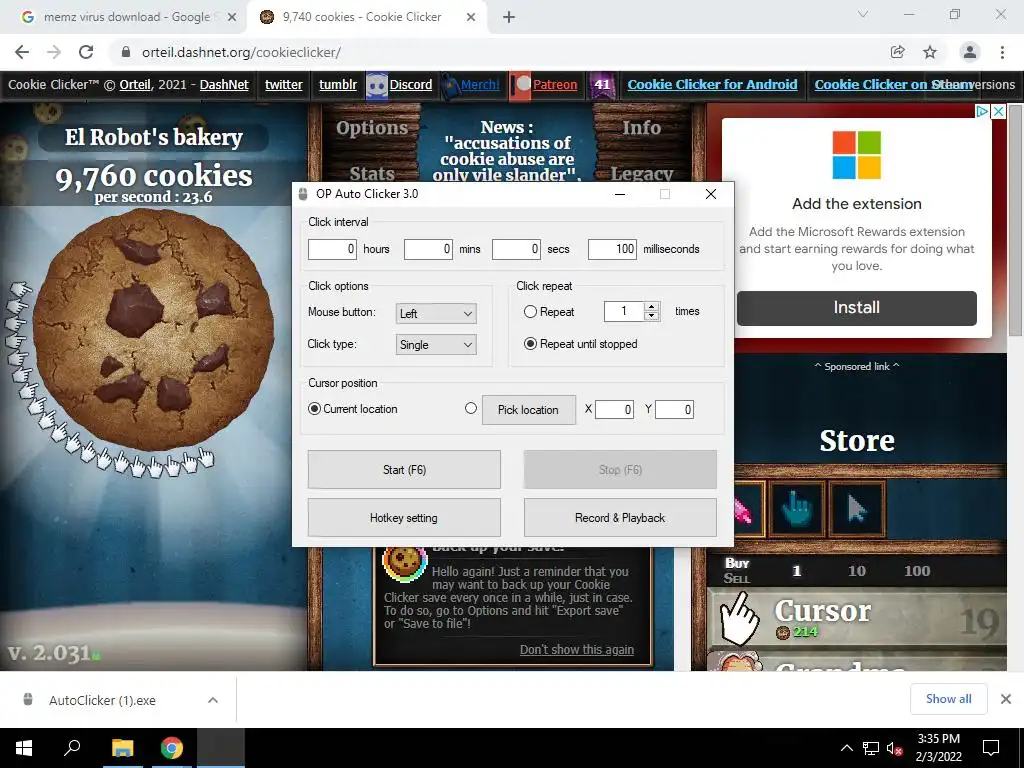Bookmark this page with star icon
Viewport: 1024px width, 768px height.
pyautogui.click(x=930, y=52)
